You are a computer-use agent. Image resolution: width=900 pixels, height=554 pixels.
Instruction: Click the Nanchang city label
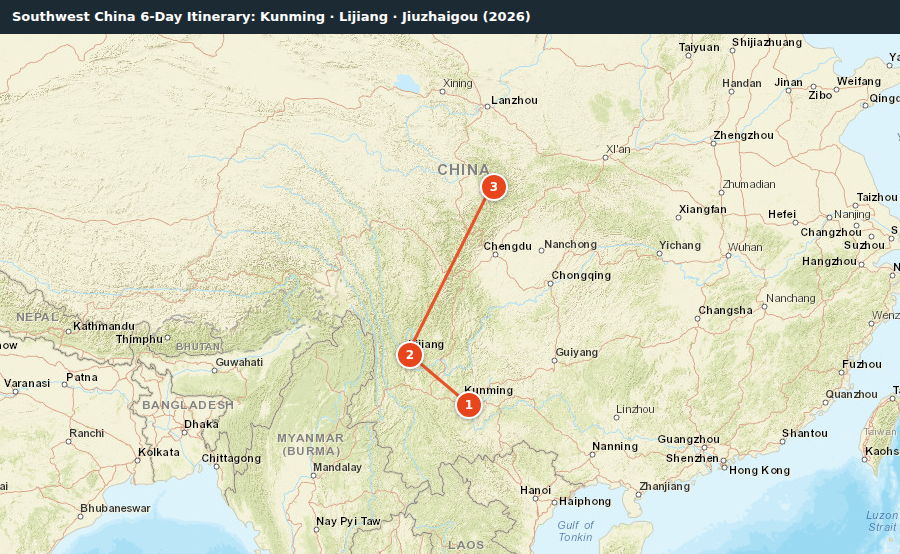[790, 299]
